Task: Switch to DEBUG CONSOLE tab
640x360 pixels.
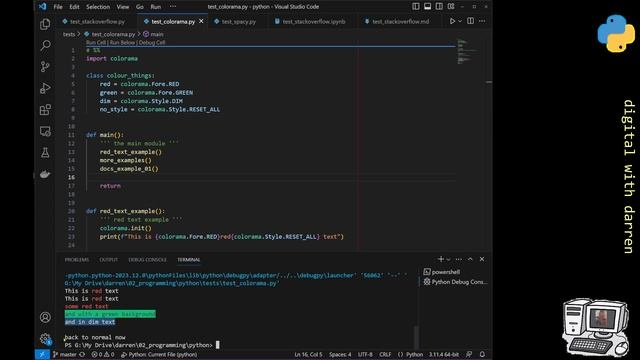Action: point(147,260)
